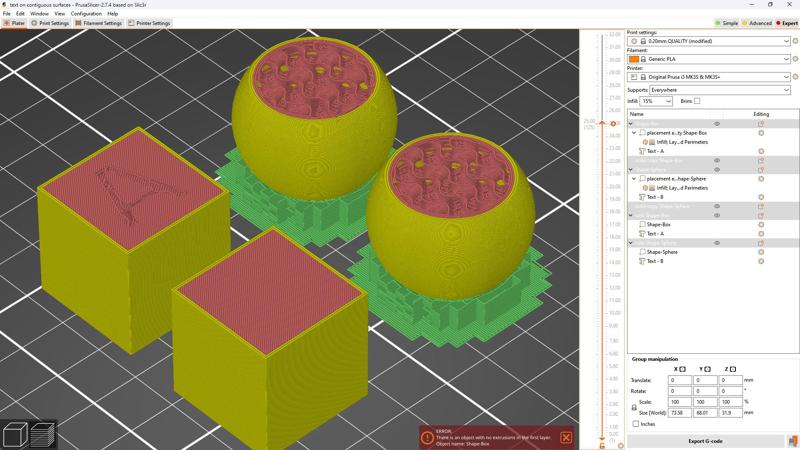Open the Edit menu
The height and width of the screenshot is (450, 800).
20,14
